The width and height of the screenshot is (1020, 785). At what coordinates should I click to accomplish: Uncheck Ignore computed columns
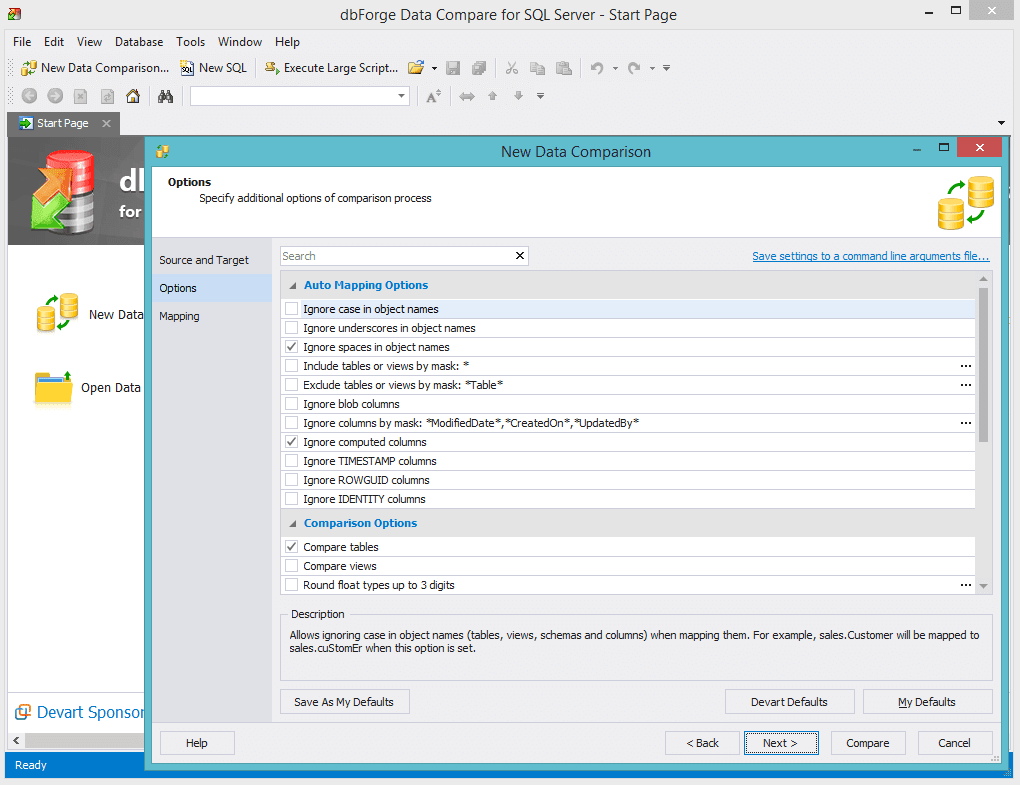(x=292, y=442)
